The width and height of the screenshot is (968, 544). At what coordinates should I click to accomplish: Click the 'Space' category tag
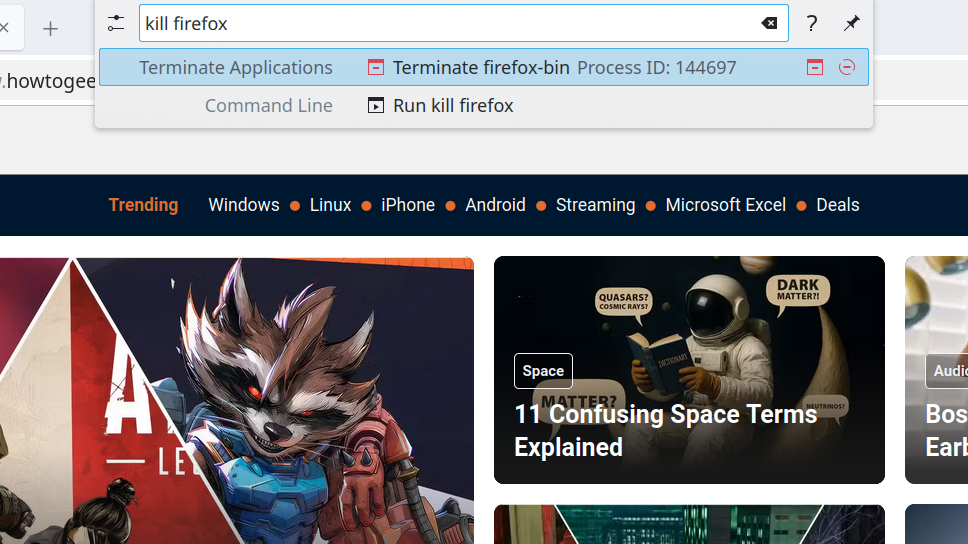pyautogui.click(x=543, y=371)
